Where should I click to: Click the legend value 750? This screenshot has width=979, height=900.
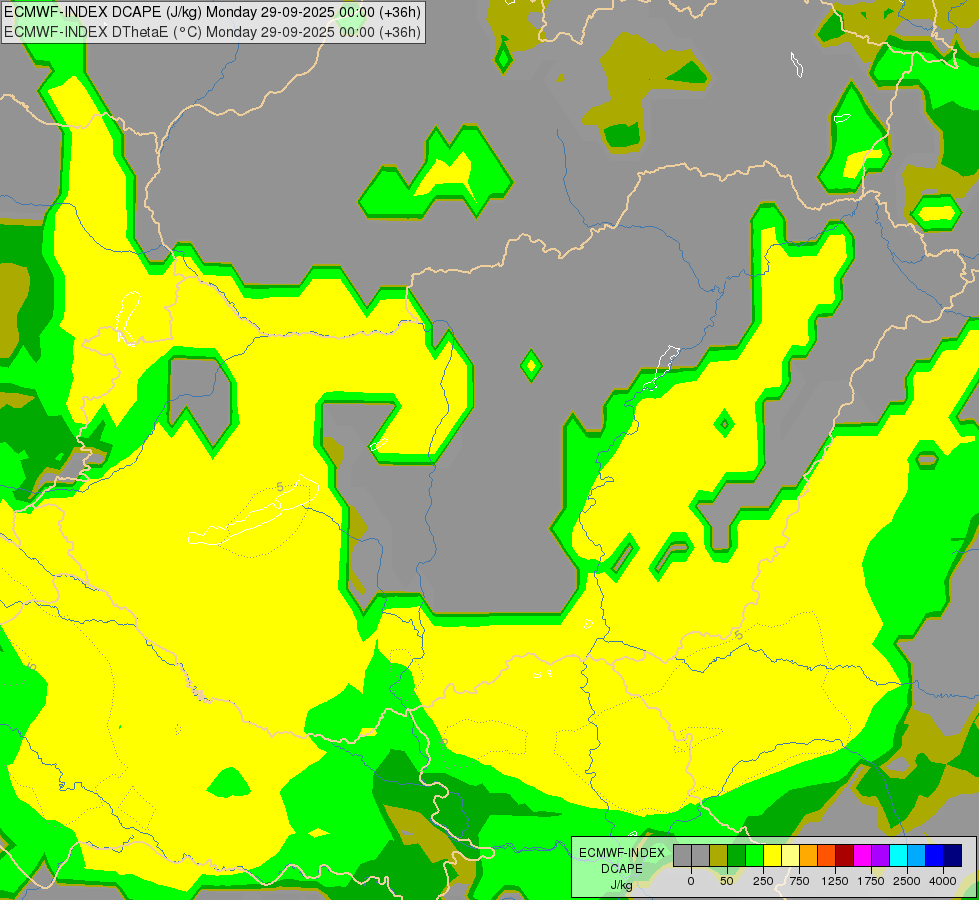[x=799, y=881]
